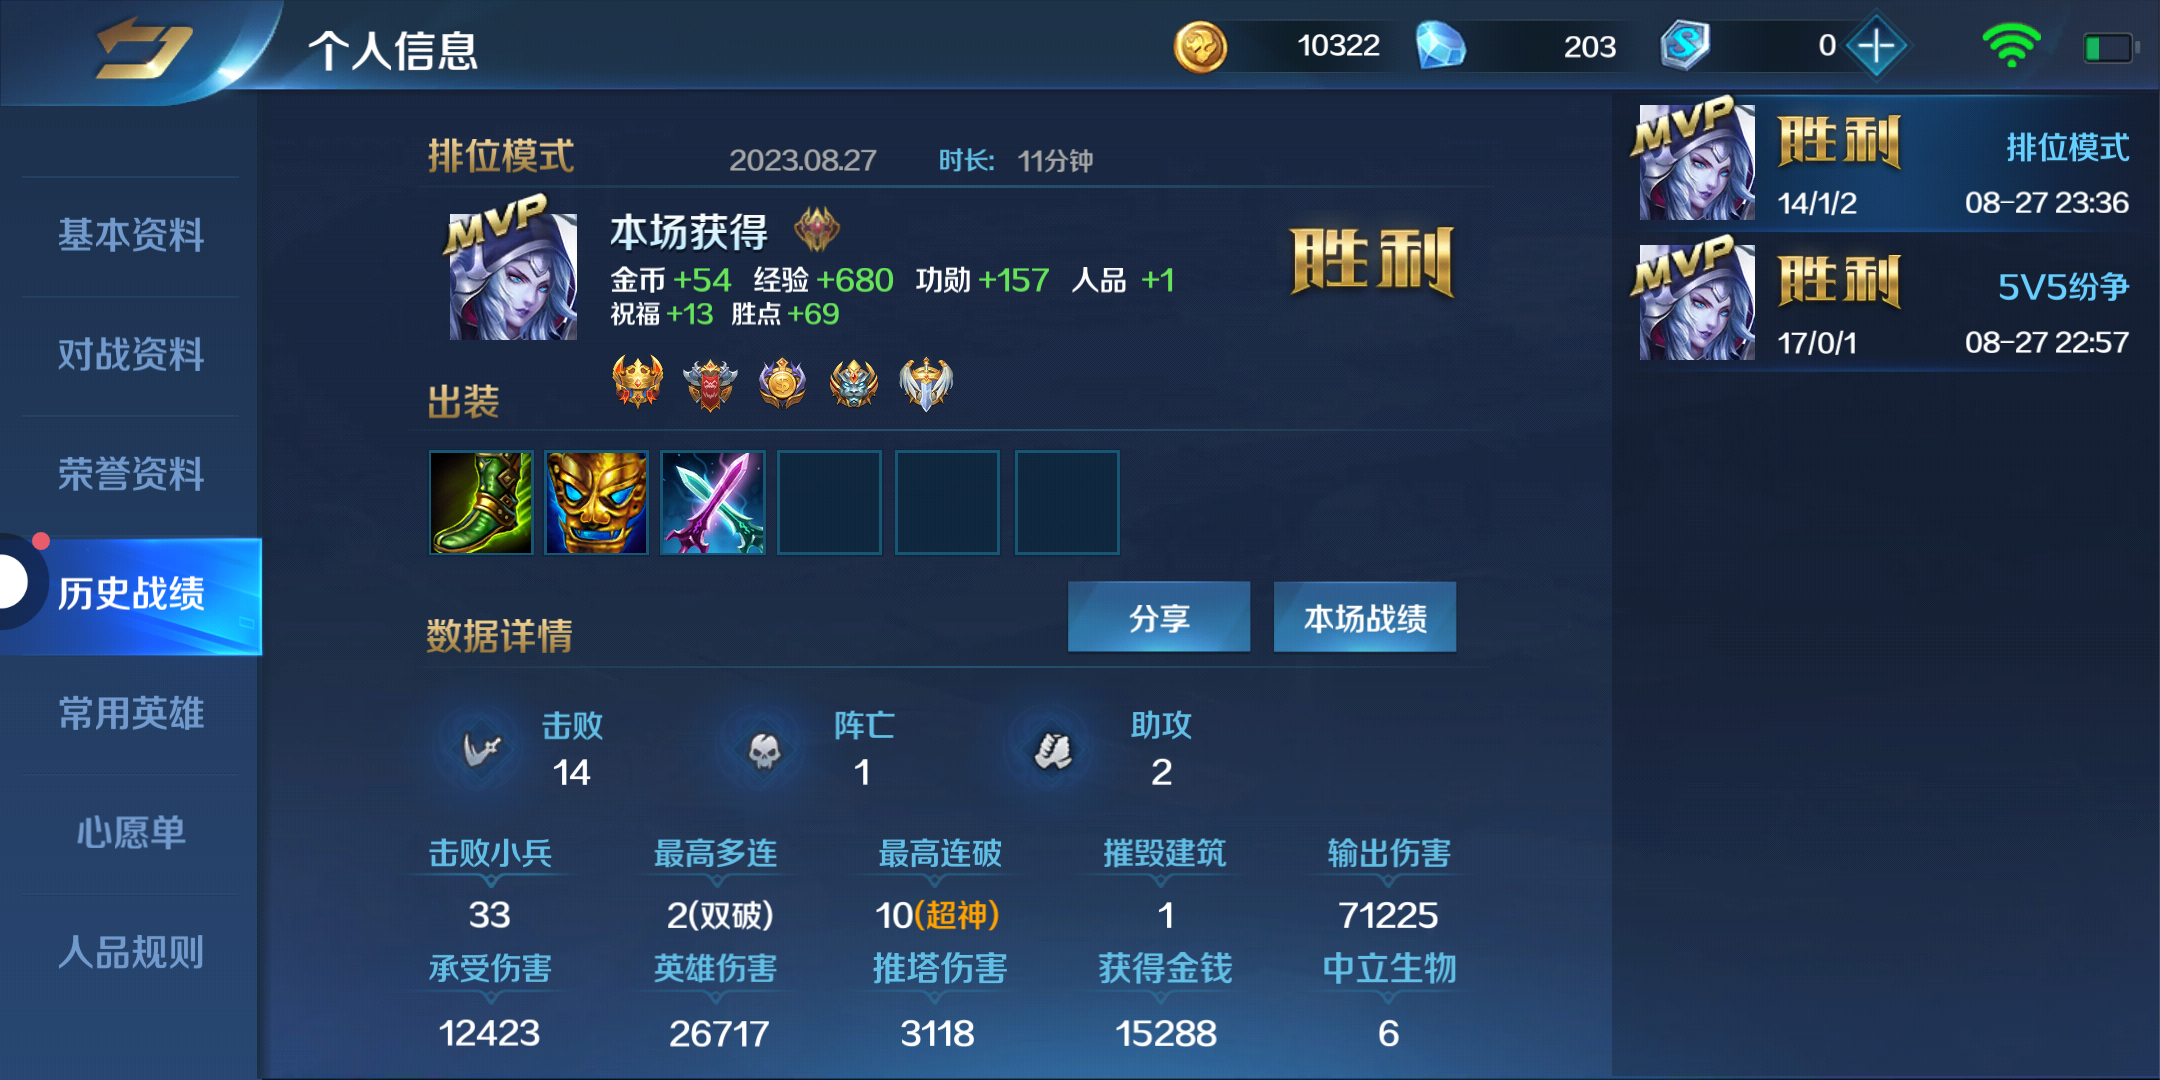Tap the crossed swords equipment icon
Screen dimensions: 2160x1080
[713, 502]
